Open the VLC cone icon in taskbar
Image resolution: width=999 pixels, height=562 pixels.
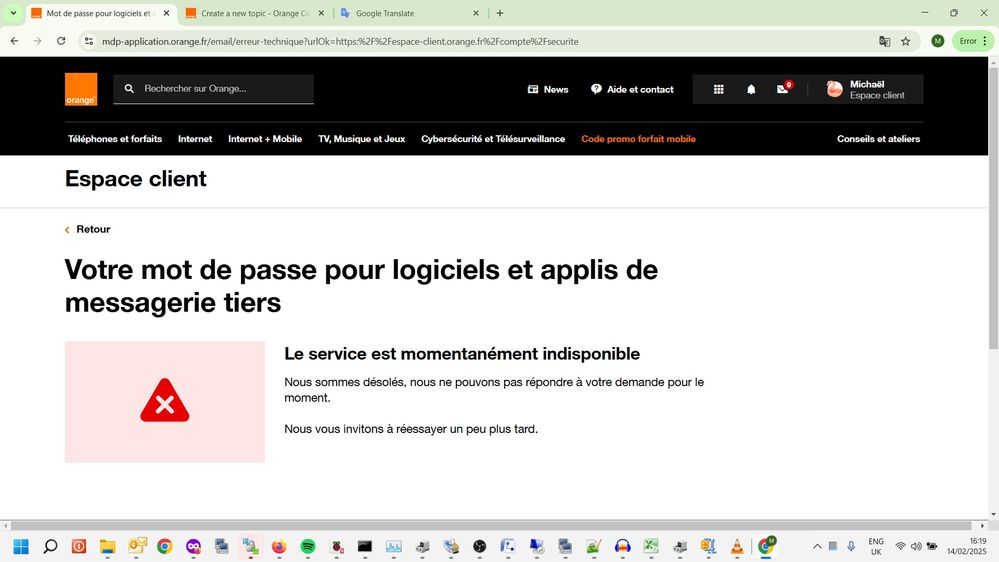point(737,547)
